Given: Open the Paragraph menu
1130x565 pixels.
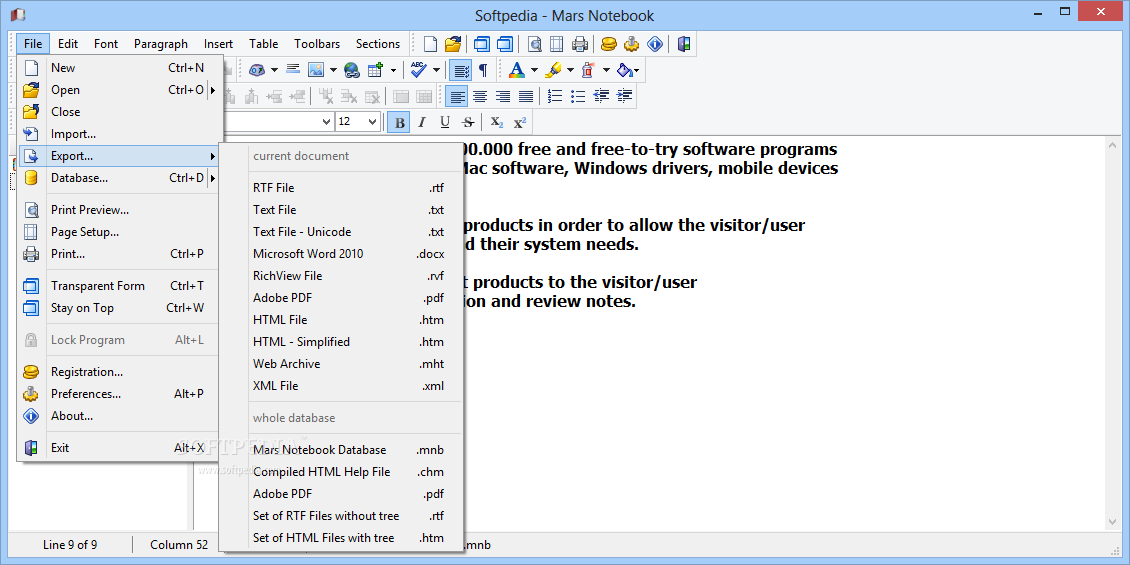Looking at the screenshot, I should point(161,44).
